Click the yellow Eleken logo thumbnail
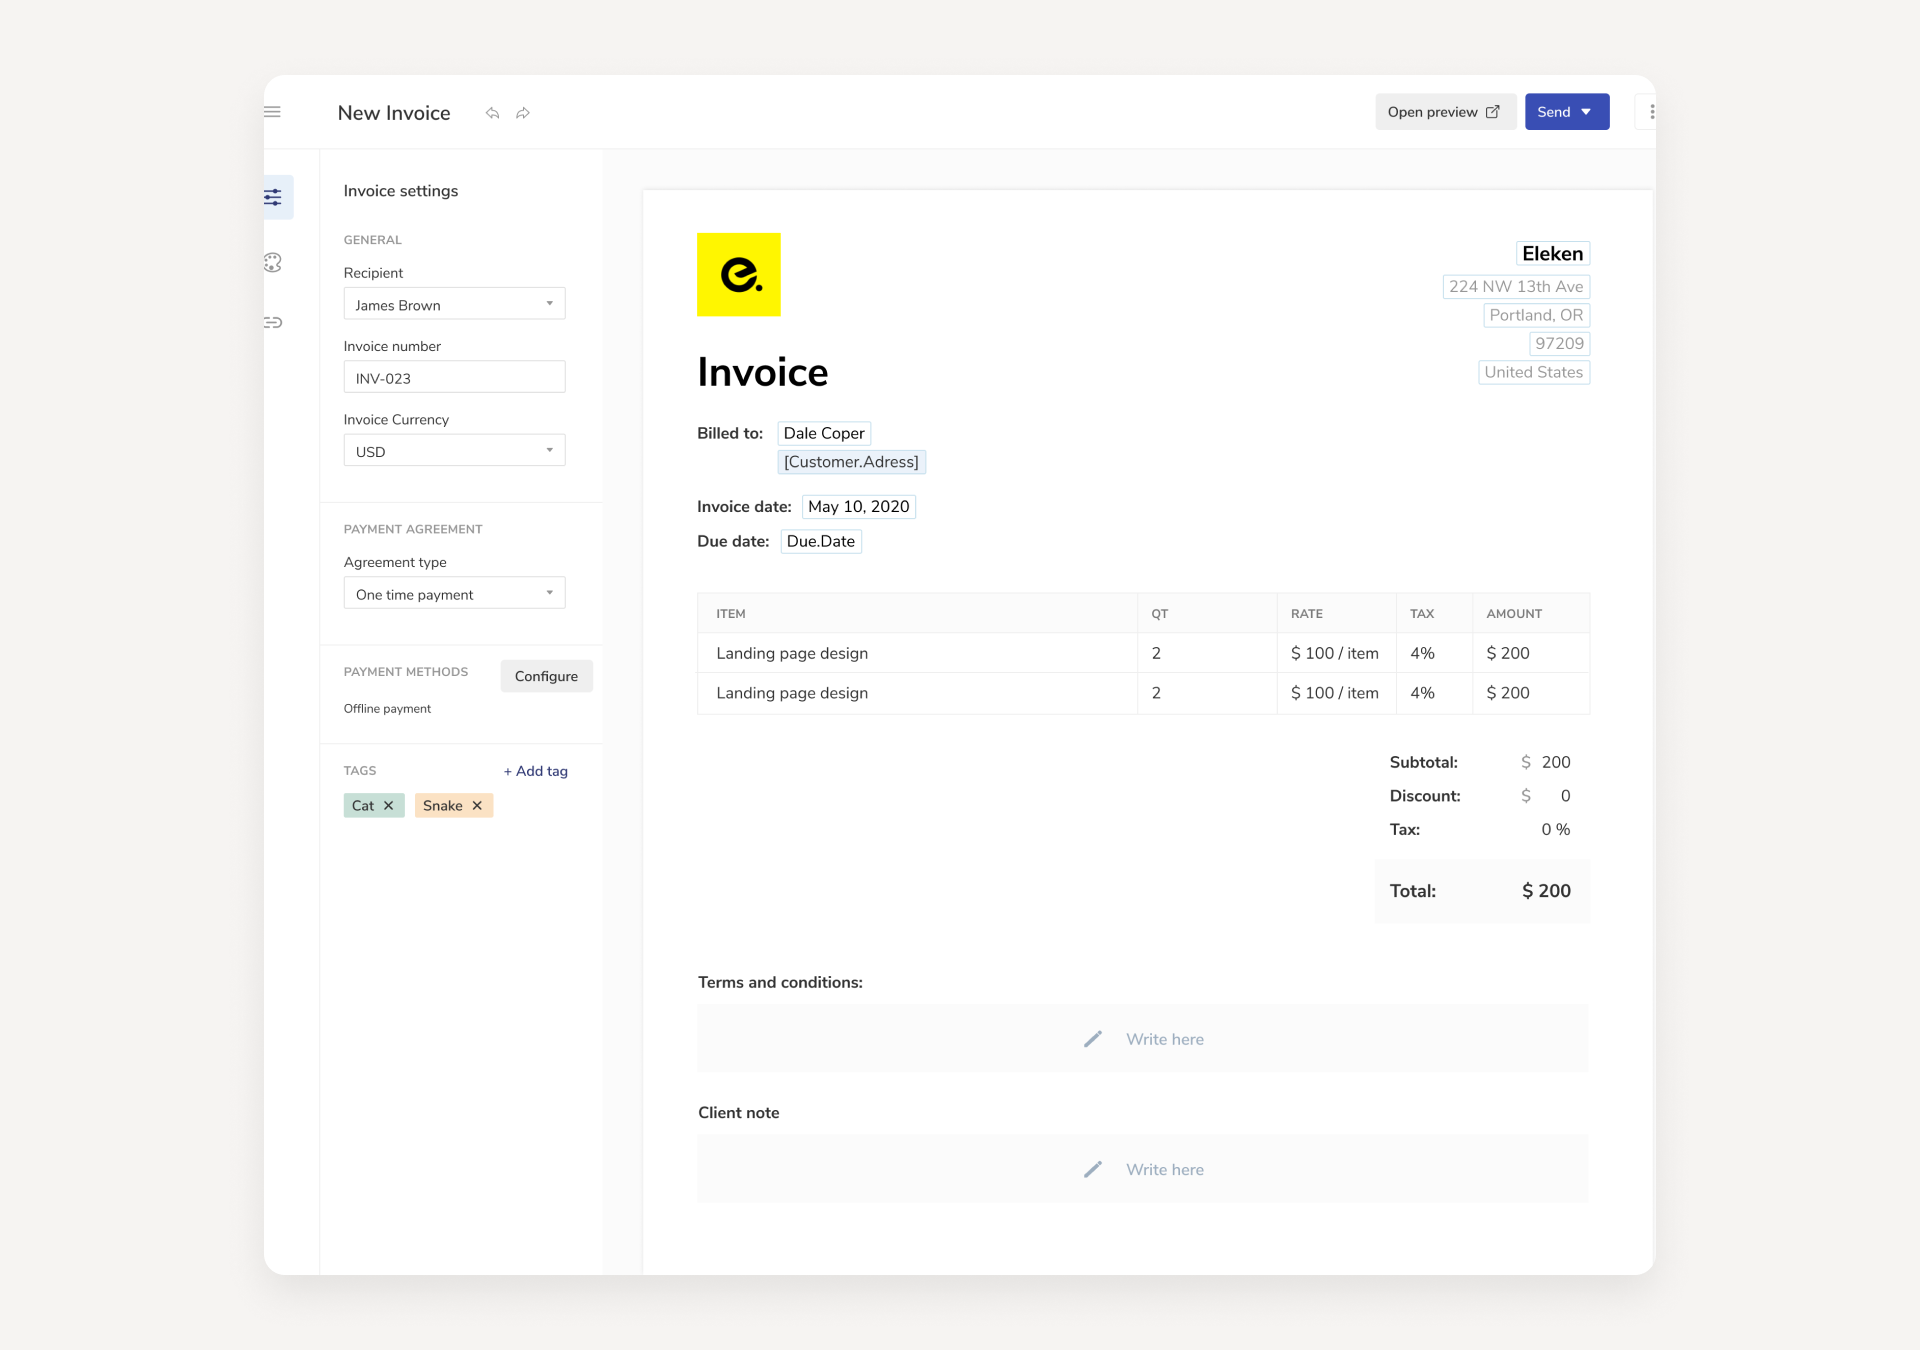This screenshot has width=1921, height=1350. [x=738, y=274]
